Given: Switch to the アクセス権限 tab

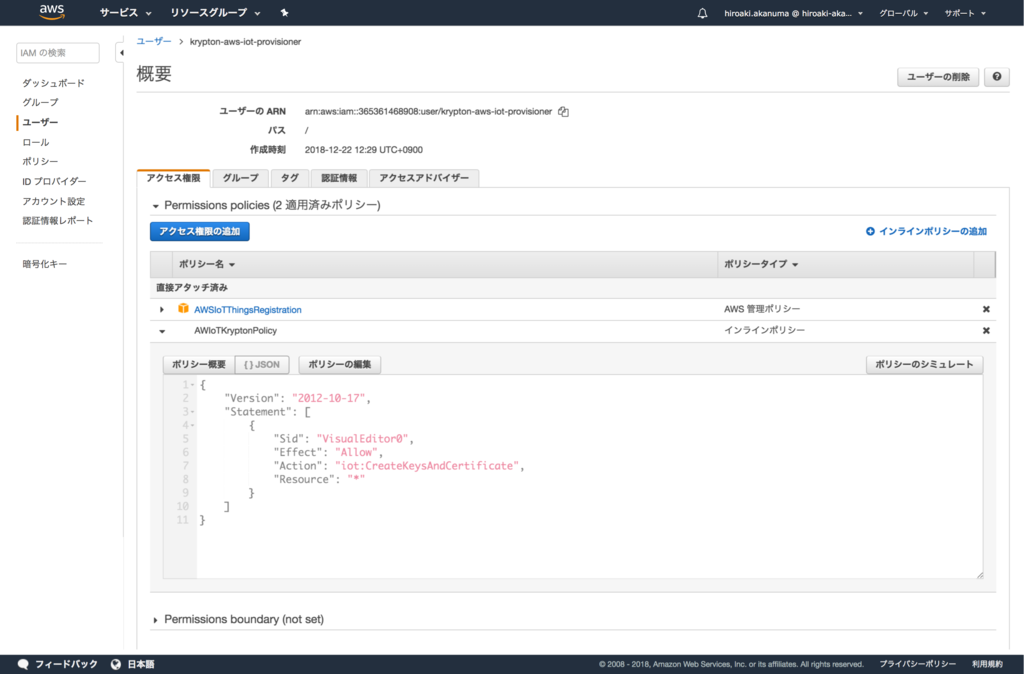Looking at the screenshot, I should 173,178.
